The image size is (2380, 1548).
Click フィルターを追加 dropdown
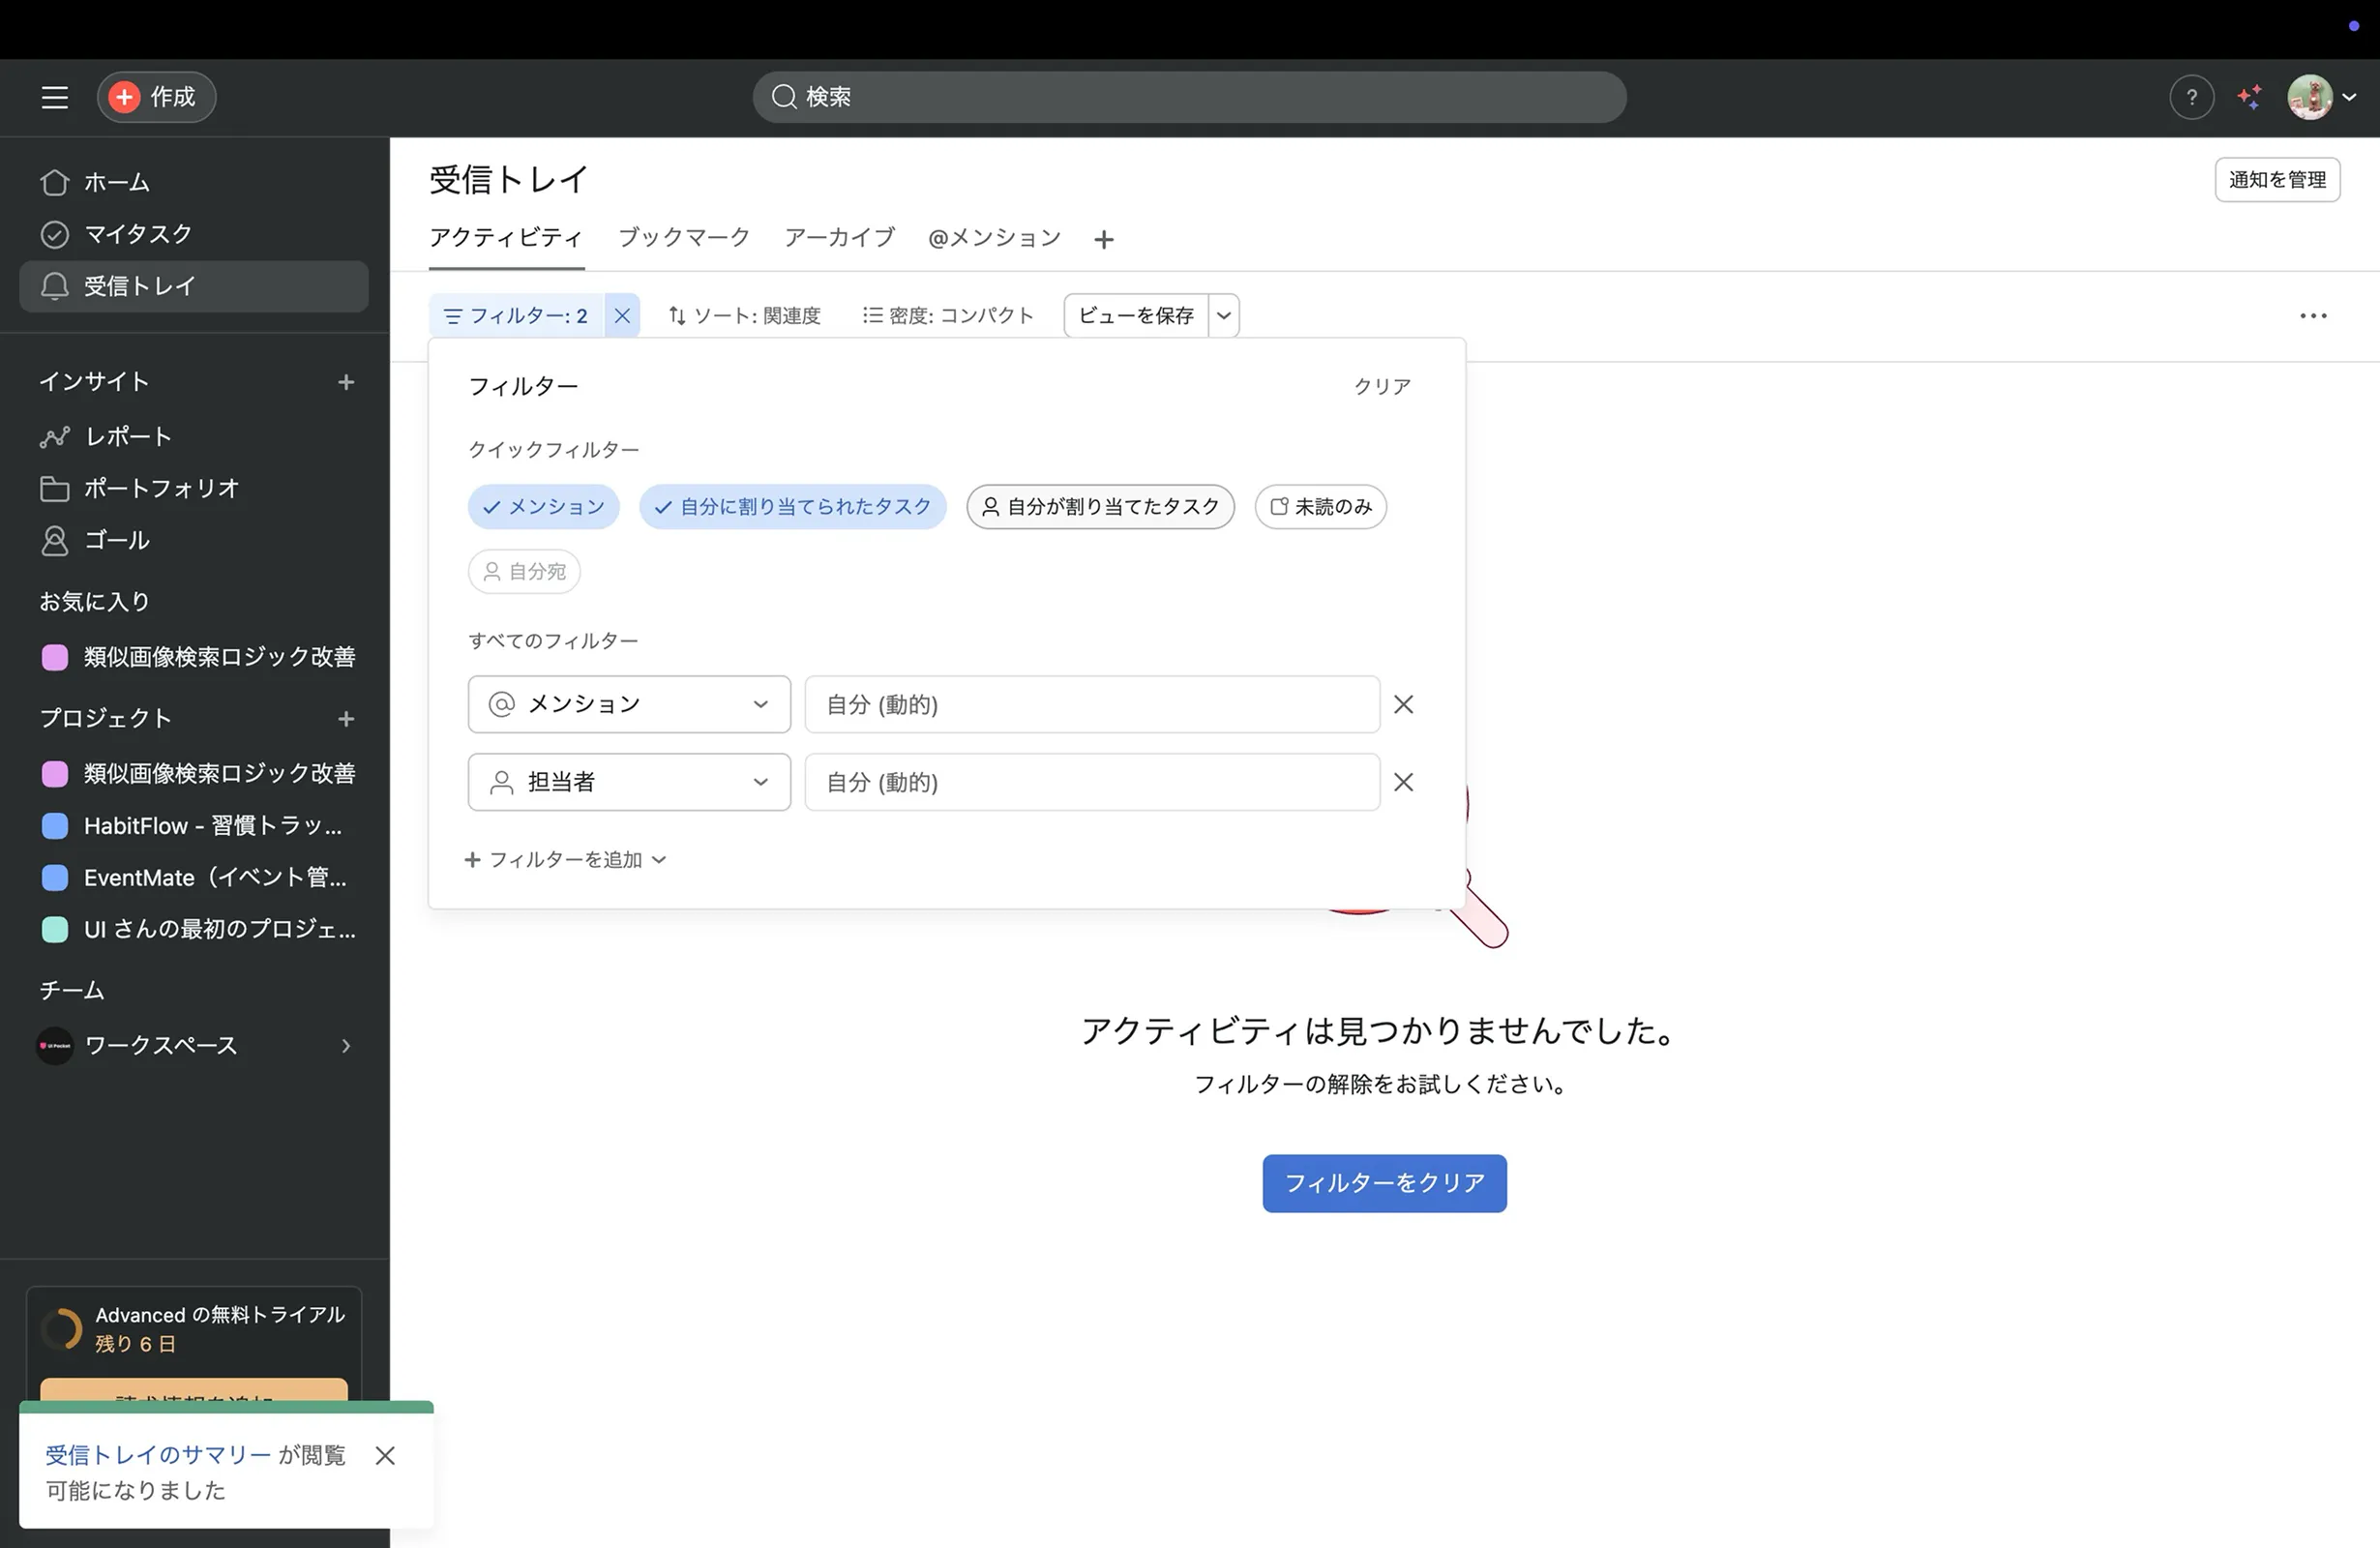point(565,860)
